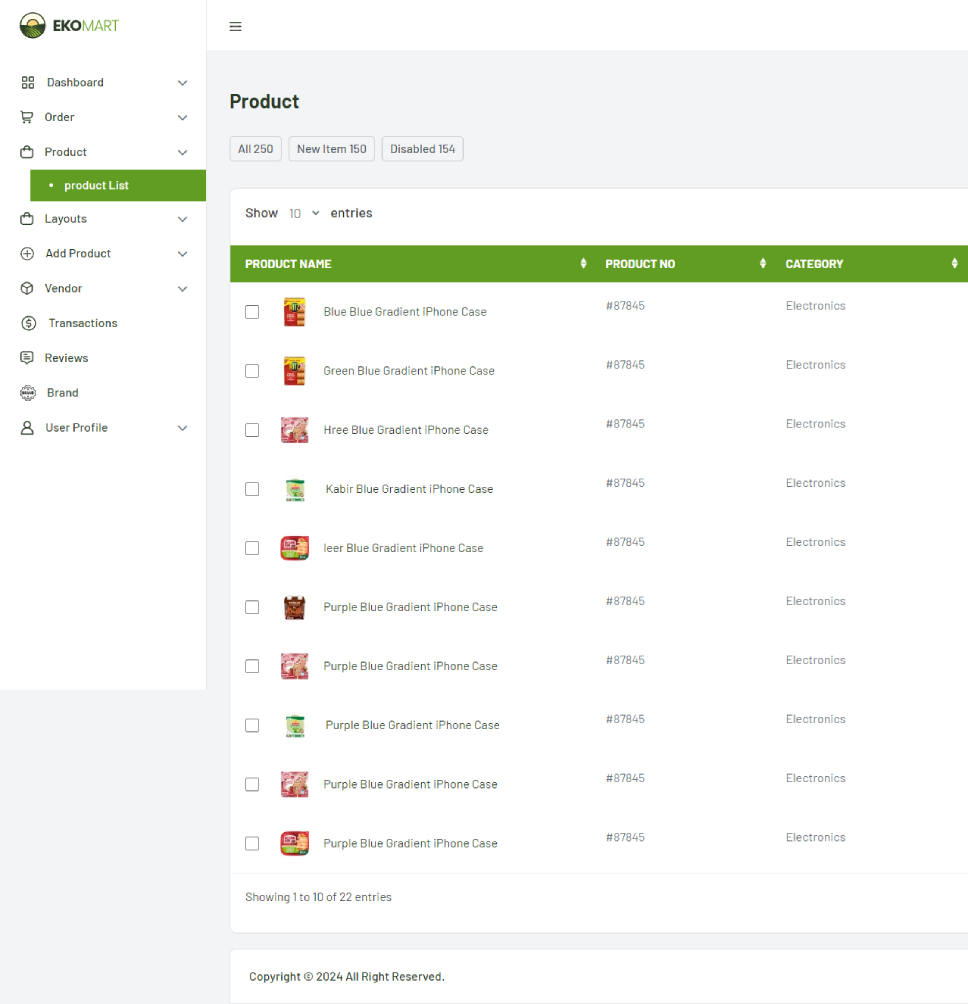Screen dimensions: 968x1004
Task: Check the Hree Blue Gradient iPhone Case checkbox
Action: (x=252, y=430)
